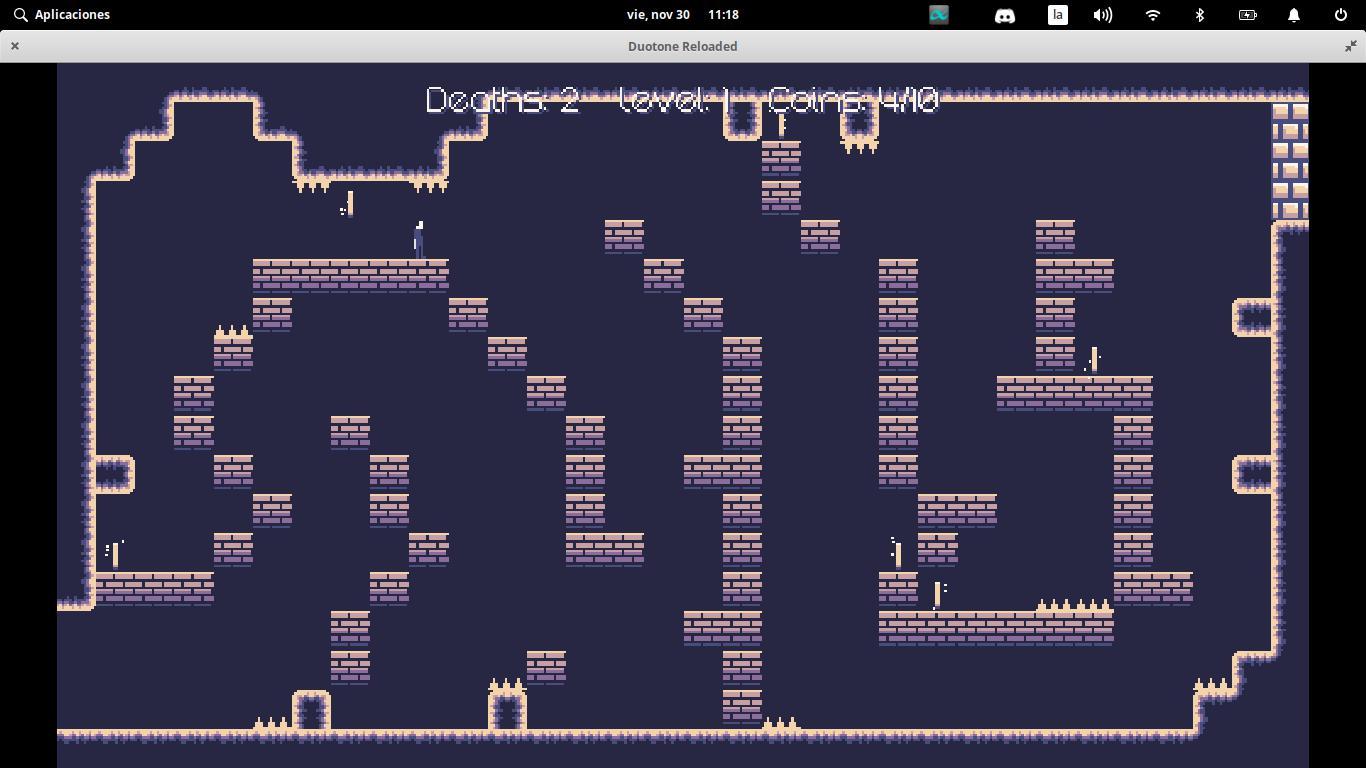
Task: Click the player character on the brick platform
Action: tap(419, 241)
